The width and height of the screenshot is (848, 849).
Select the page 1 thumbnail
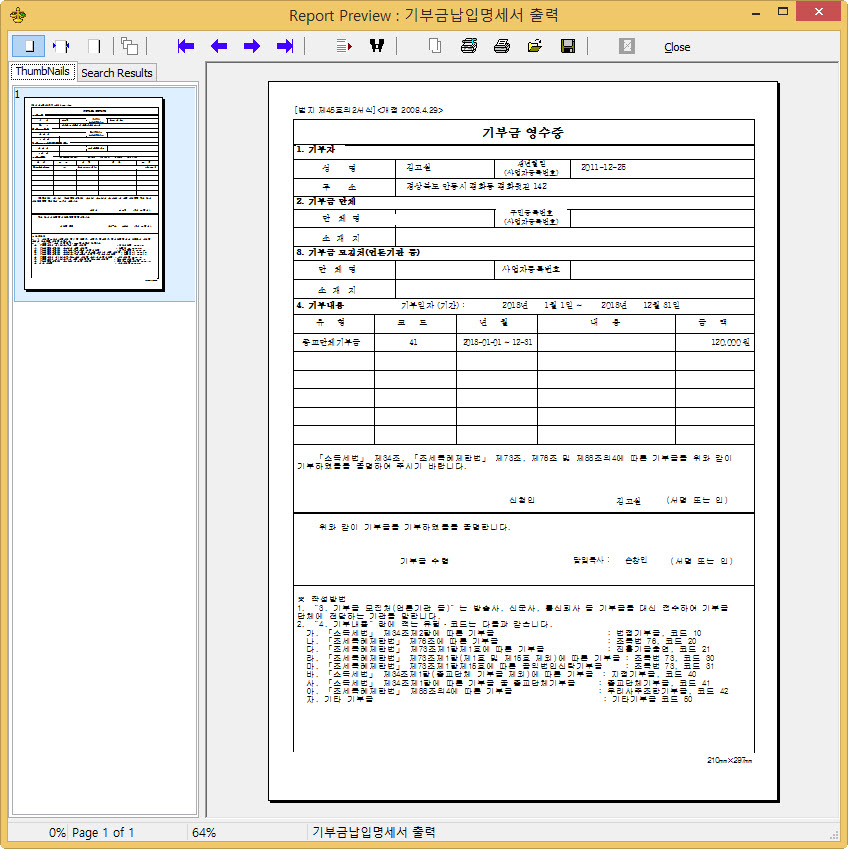click(x=94, y=194)
